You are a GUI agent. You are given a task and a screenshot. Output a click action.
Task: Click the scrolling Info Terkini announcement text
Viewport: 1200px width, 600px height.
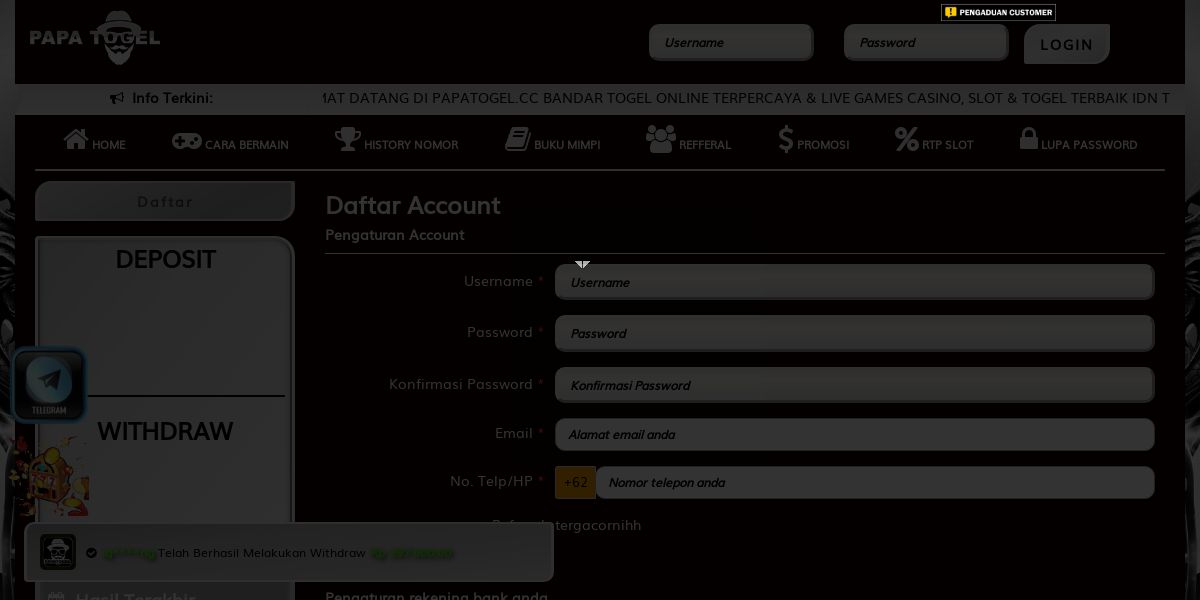pos(746,98)
